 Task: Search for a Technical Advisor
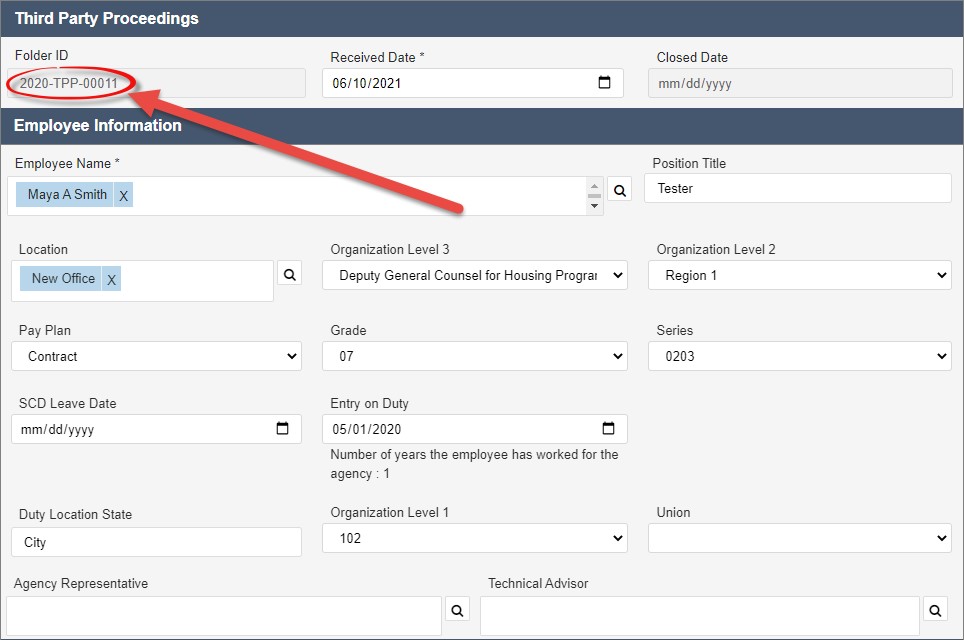[935, 610]
